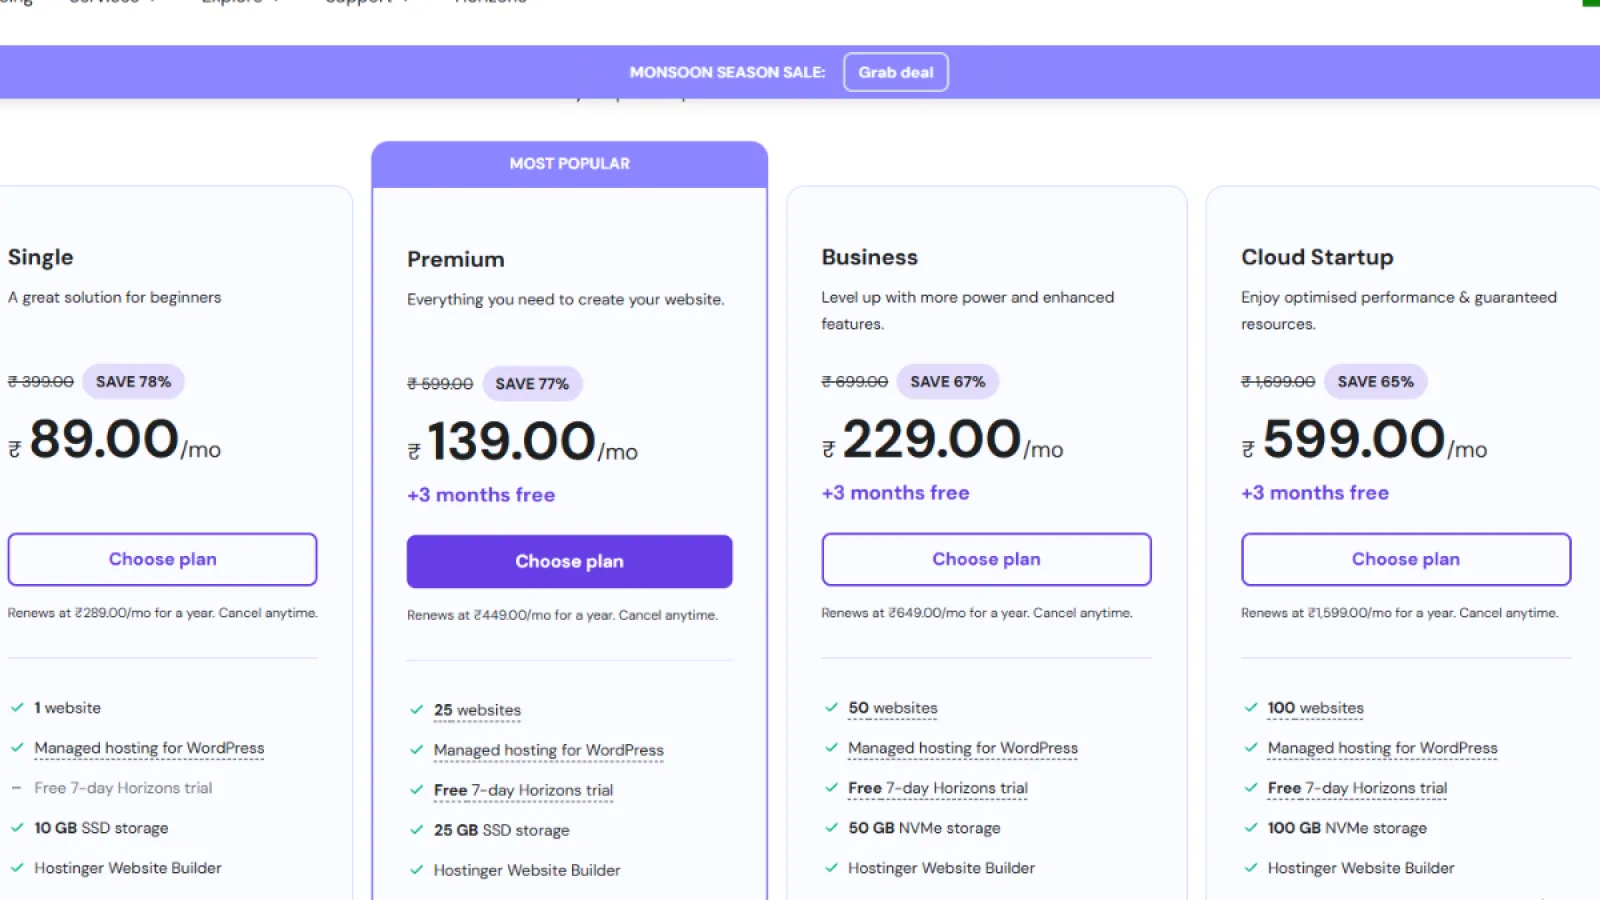1600x900 pixels.
Task: Click the checkmark beside '25 GB SSD storage'
Action: pos(416,830)
